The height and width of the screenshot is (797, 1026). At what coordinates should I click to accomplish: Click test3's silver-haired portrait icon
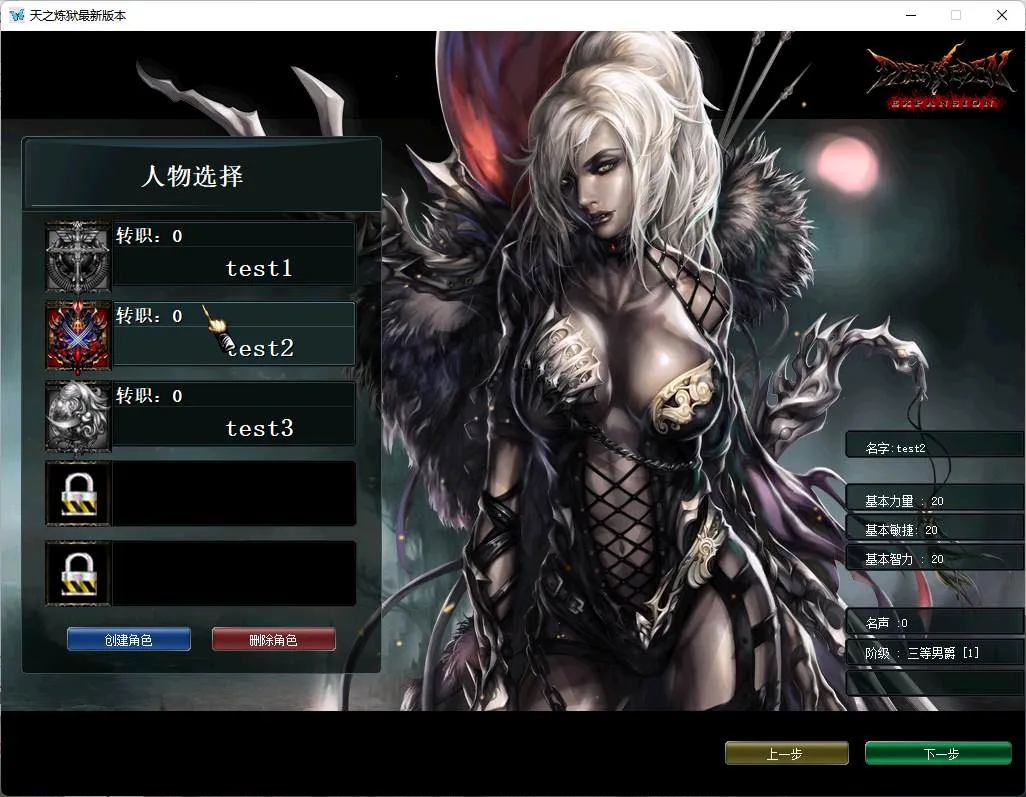78,416
